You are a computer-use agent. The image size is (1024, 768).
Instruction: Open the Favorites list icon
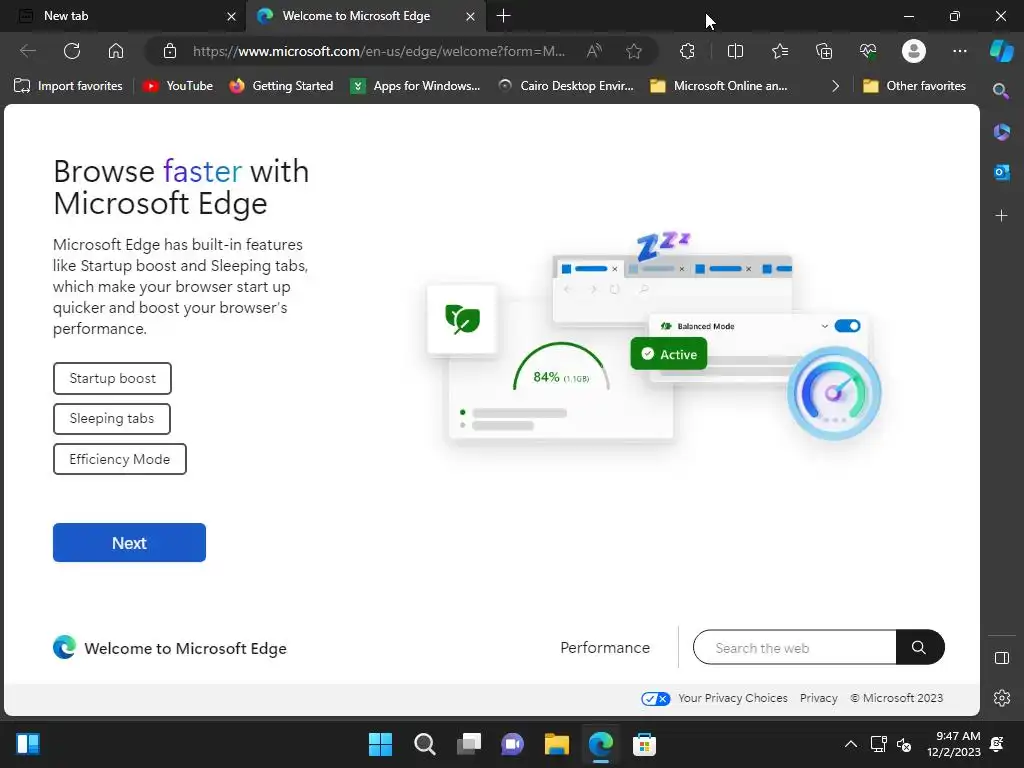tap(780, 51)
